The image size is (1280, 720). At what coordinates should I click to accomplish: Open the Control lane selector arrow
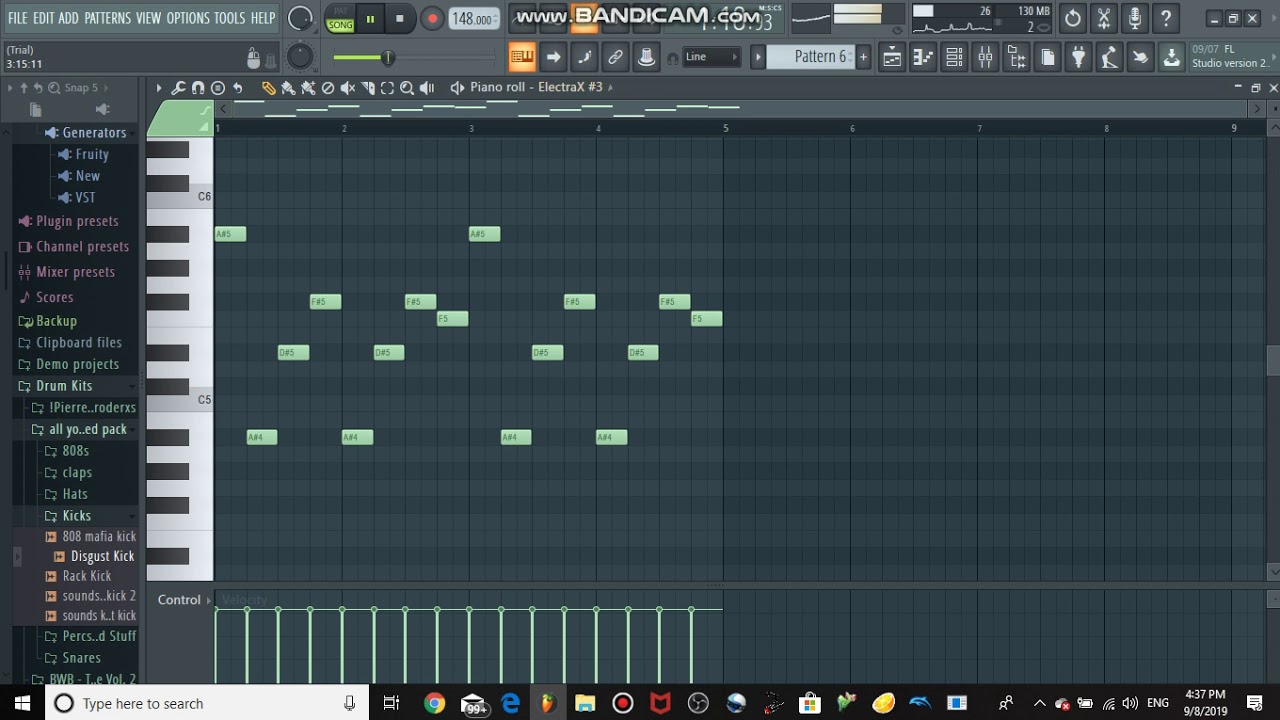209,600
